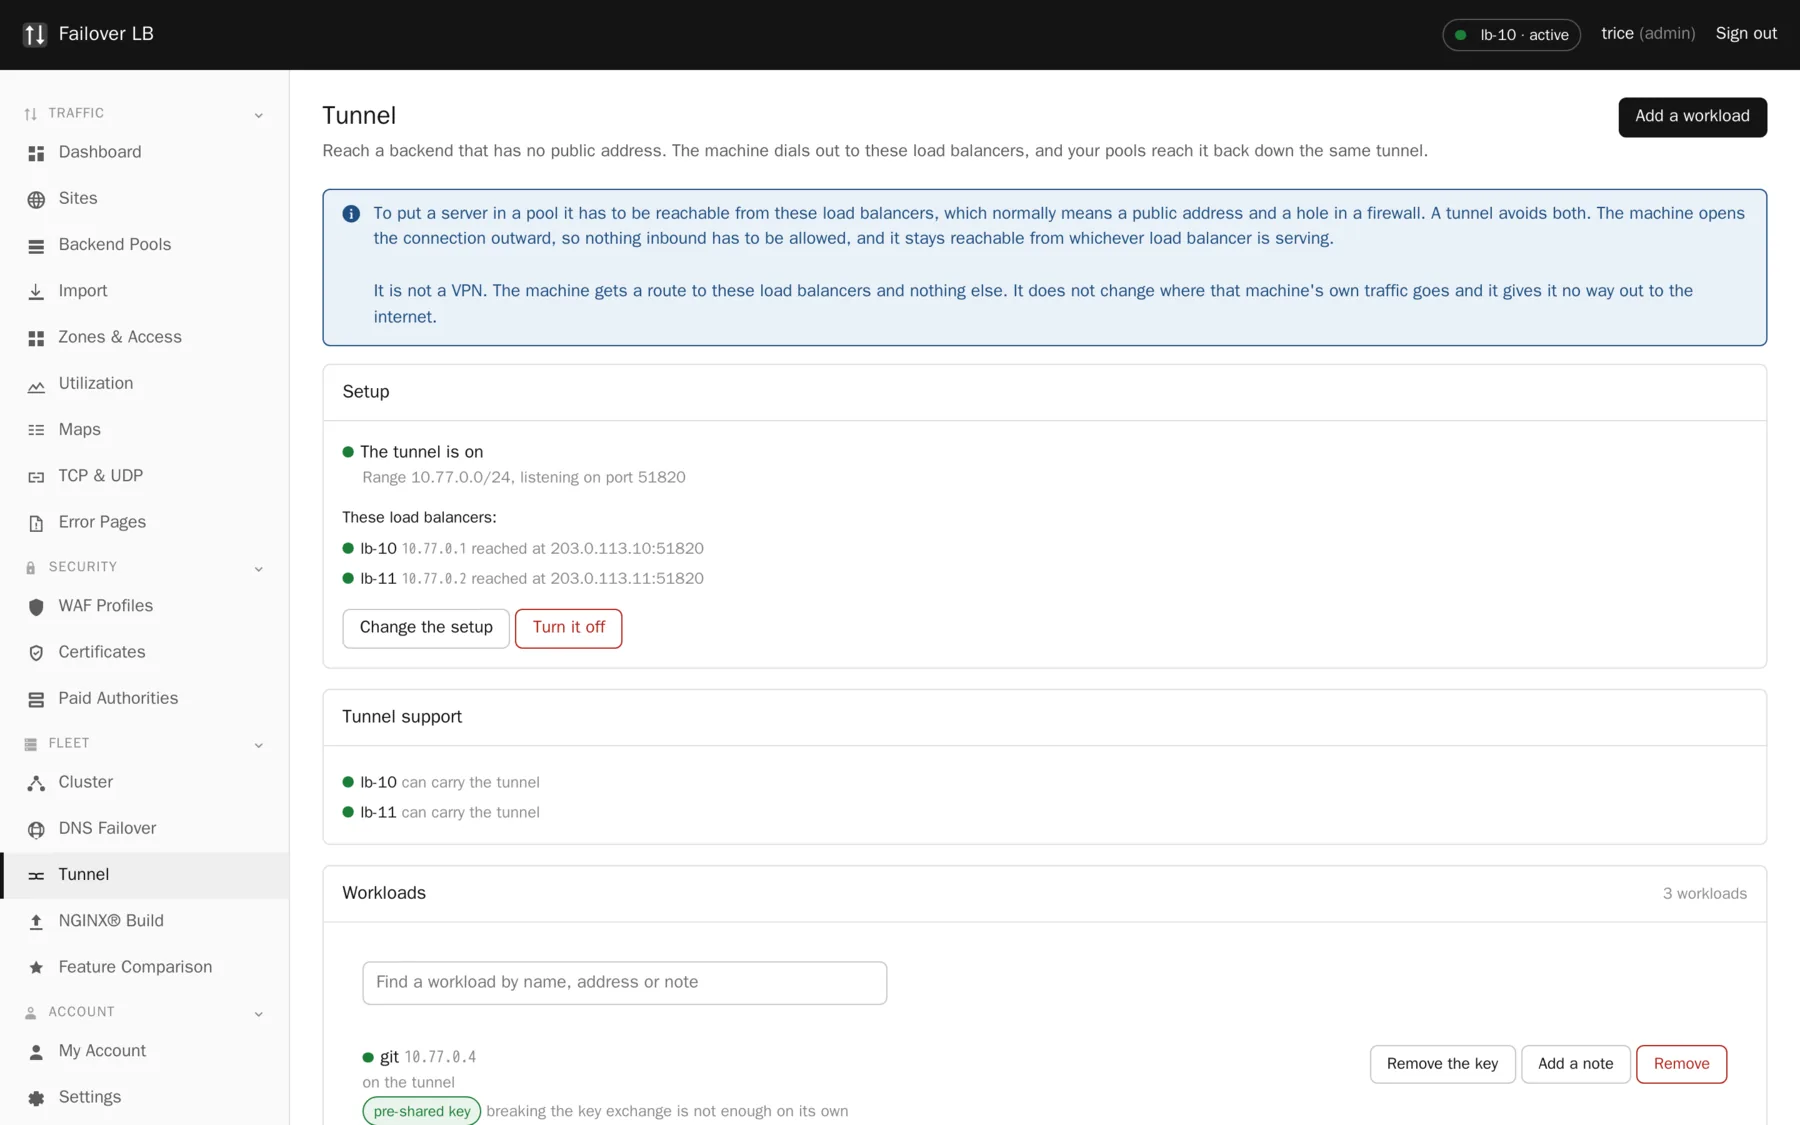Click the Settings gear icon
This screenshot has width=1800, height=1125.
(36, 1098)
